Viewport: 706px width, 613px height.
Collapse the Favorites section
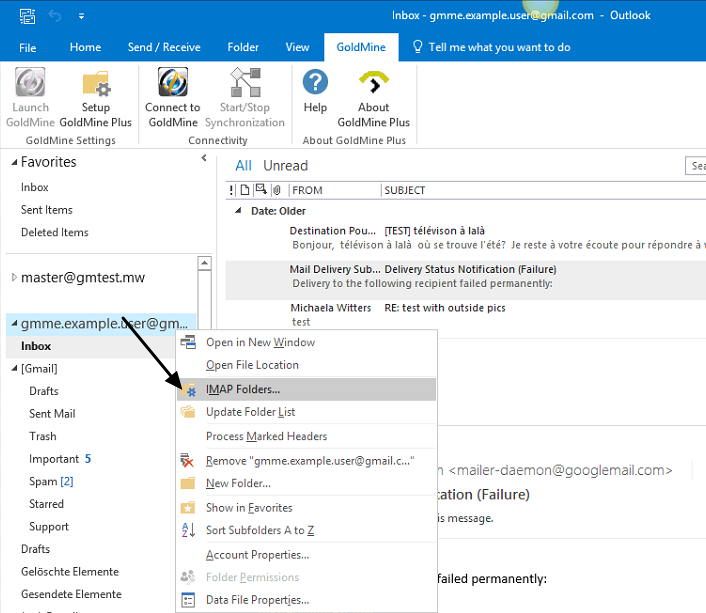point(14,163)
